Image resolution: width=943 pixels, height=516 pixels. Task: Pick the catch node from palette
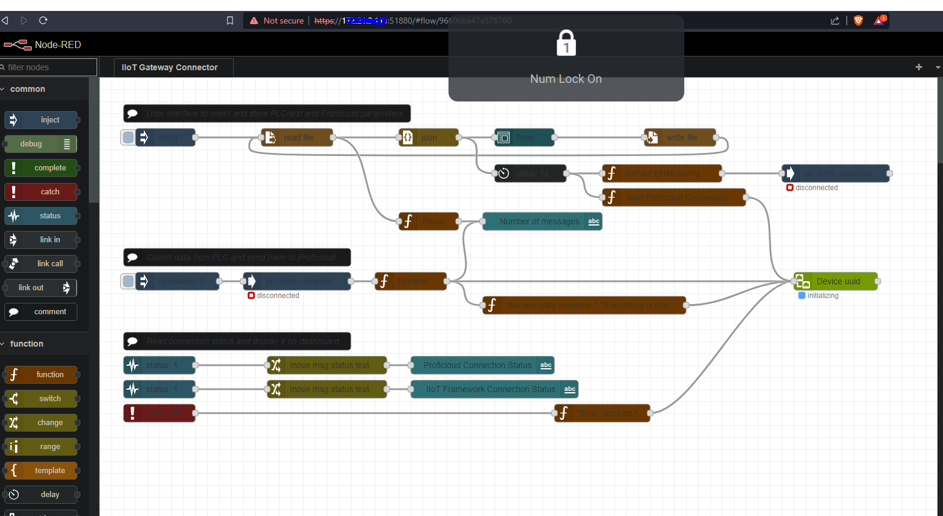pyautogui.click(x=41, y=192)
